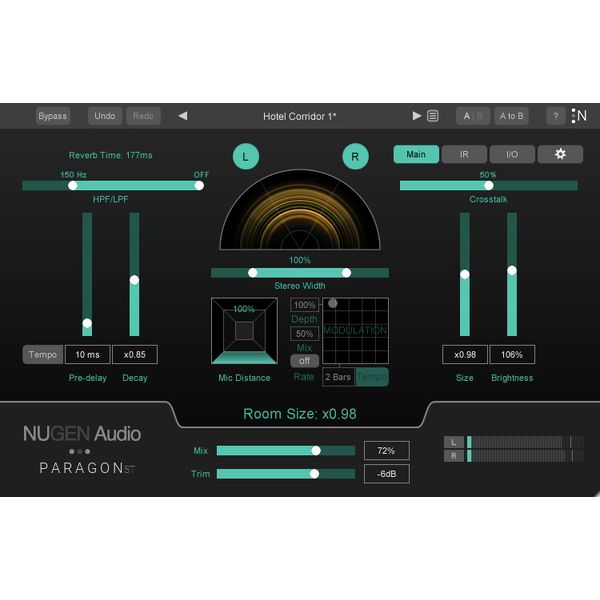
Task: Open the preset list icon
Action: click(433, 116)
